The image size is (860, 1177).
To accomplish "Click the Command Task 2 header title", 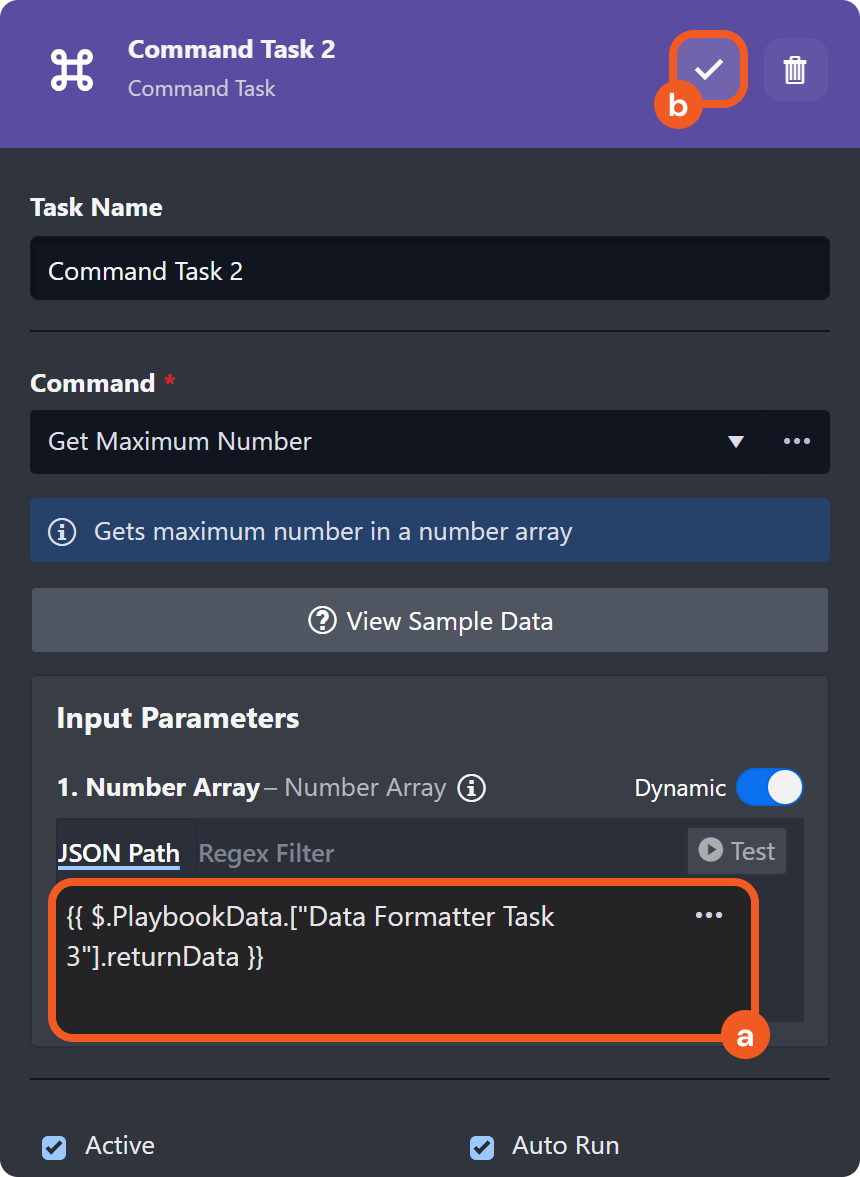I will [231, 50].
